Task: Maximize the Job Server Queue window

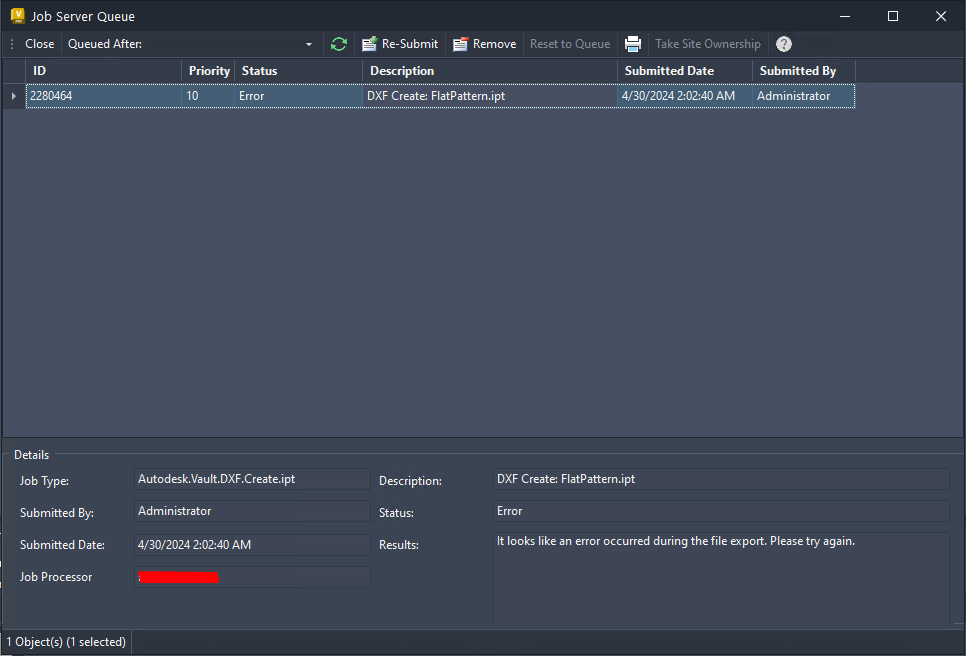Action: click(x=893, y=16)
